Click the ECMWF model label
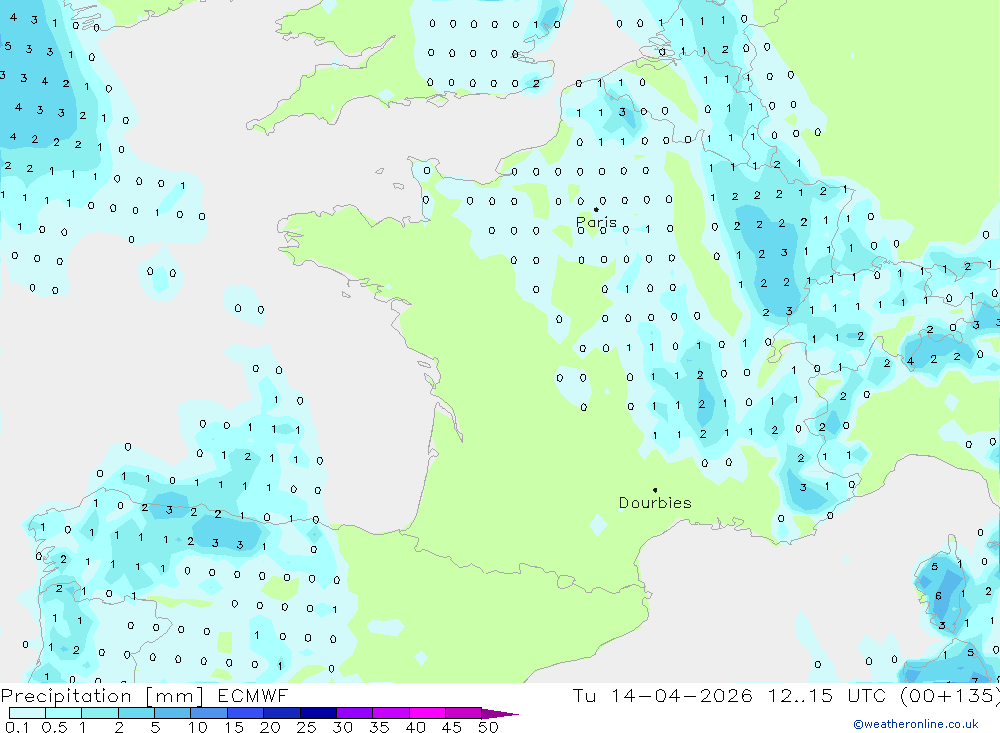The image size is (1000, 733). [253, 695]
